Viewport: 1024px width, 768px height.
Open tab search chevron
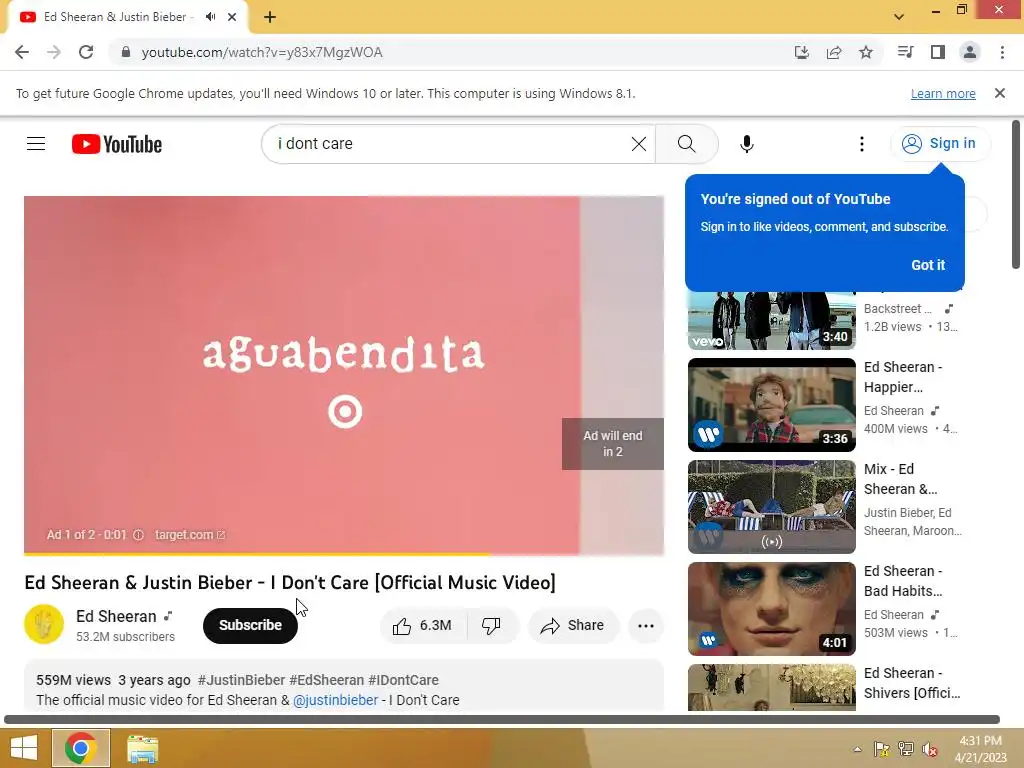[899, 17]
